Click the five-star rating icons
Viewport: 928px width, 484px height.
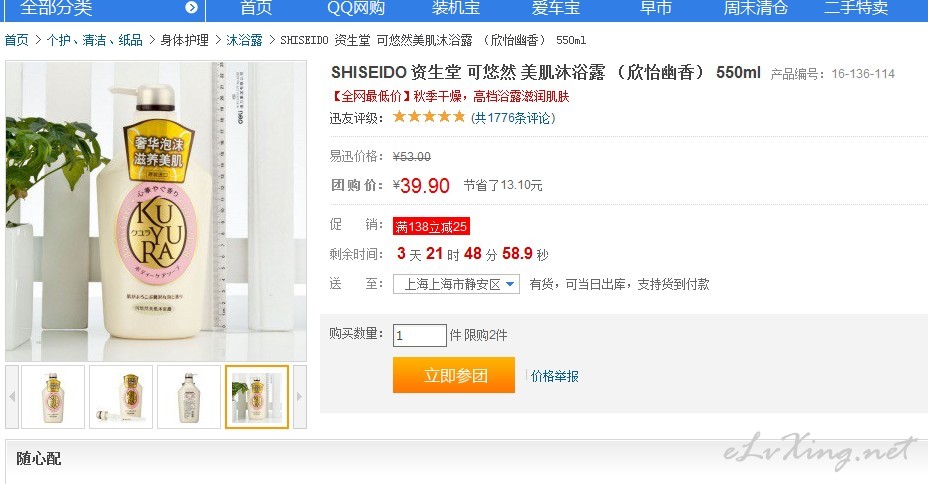pyautogui.click(x=429, y=117)
